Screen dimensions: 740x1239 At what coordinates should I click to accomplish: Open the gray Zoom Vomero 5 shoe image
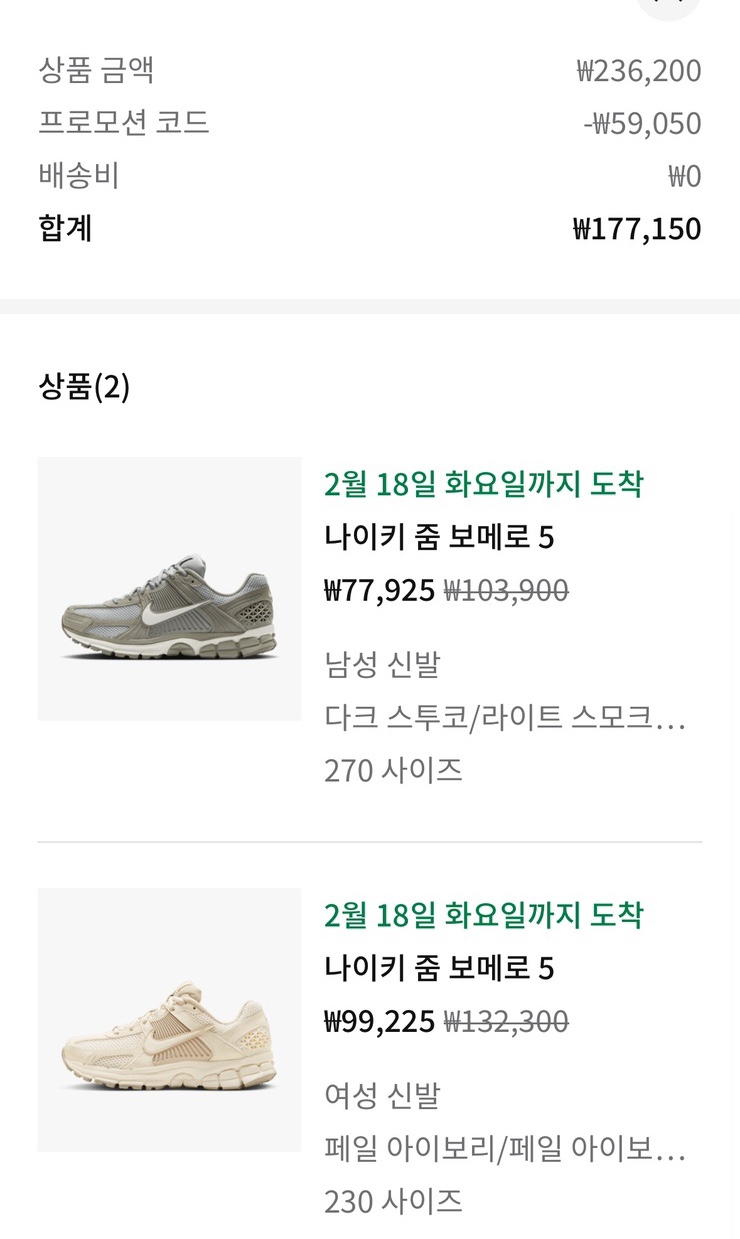coord(169,589)
